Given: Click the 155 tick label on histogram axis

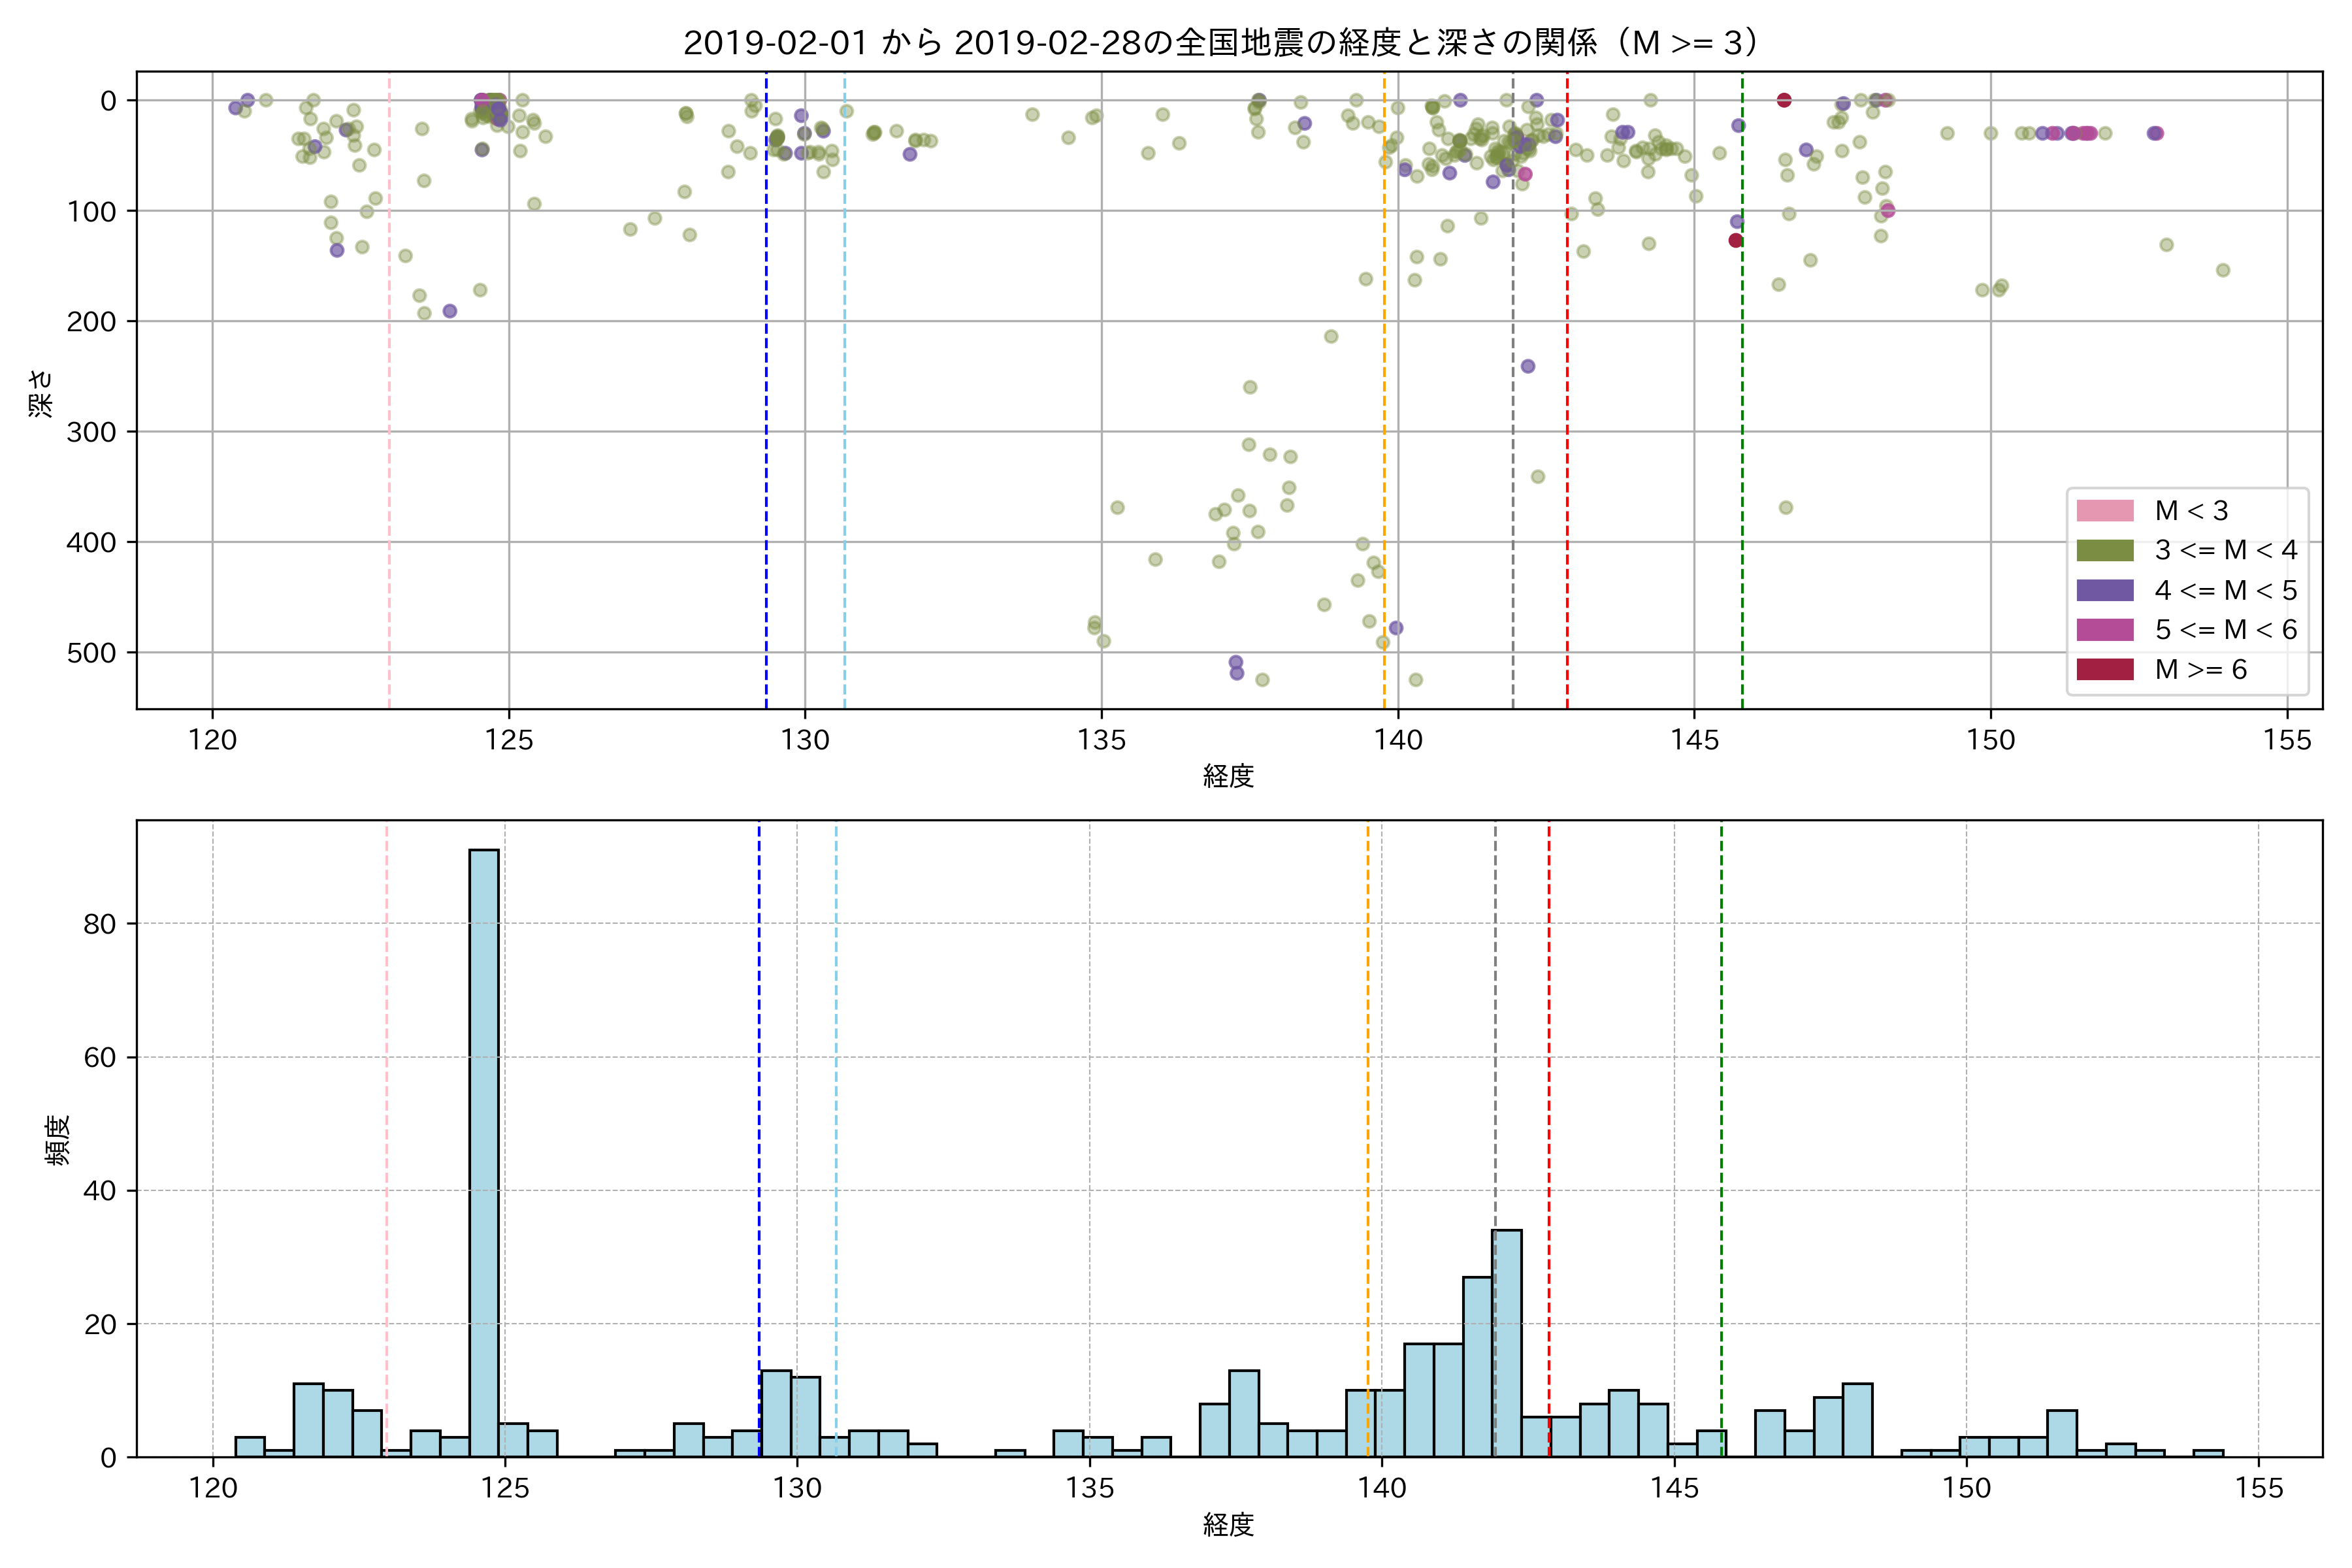Looking at the screenshot, I should [x=2259, y=1488].
